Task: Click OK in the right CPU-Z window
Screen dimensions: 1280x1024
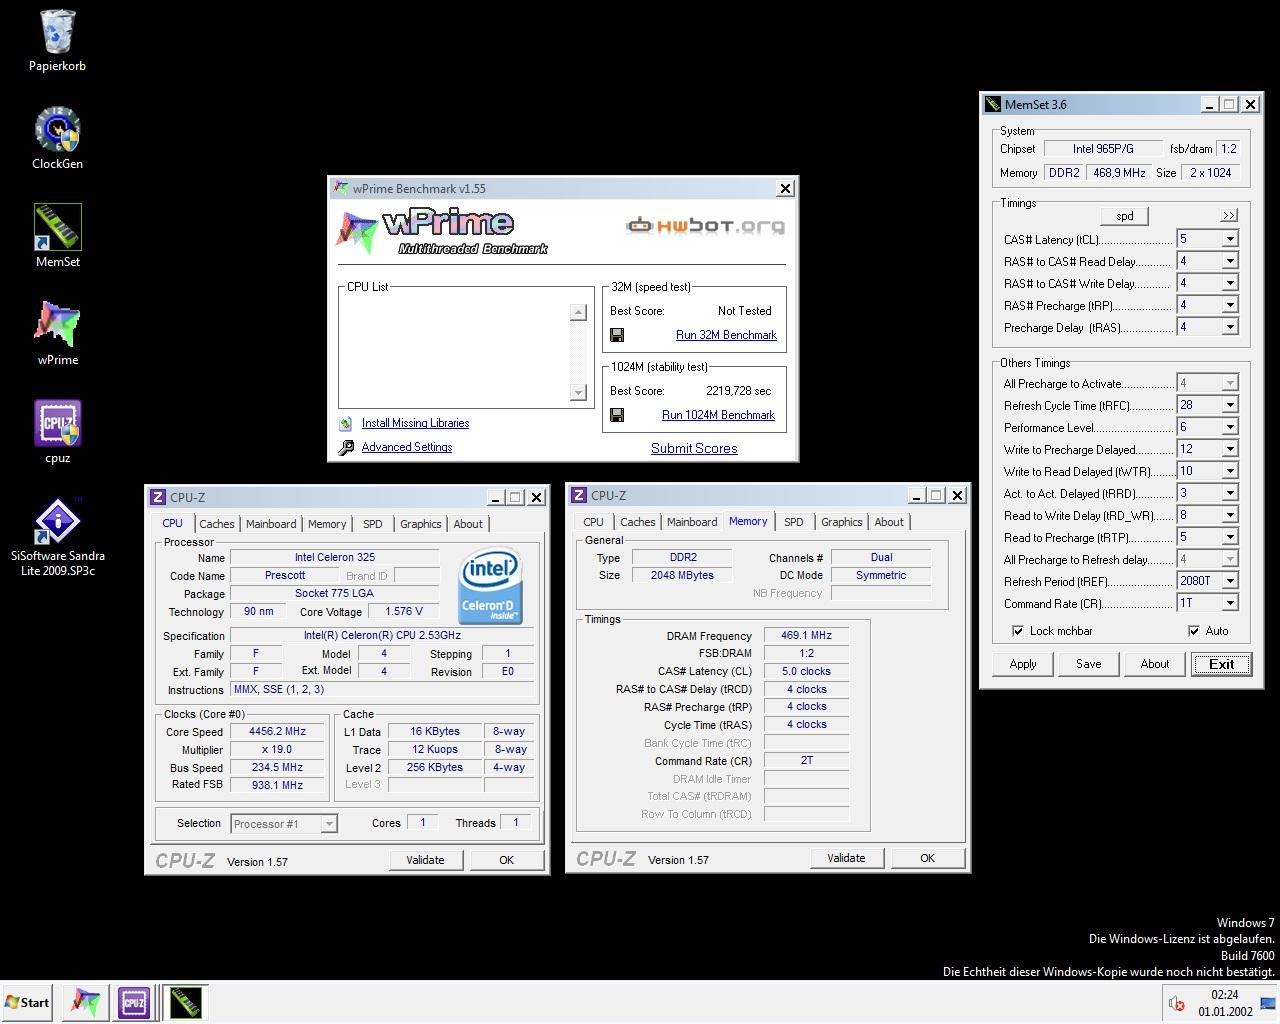Action: pos(927,858)
